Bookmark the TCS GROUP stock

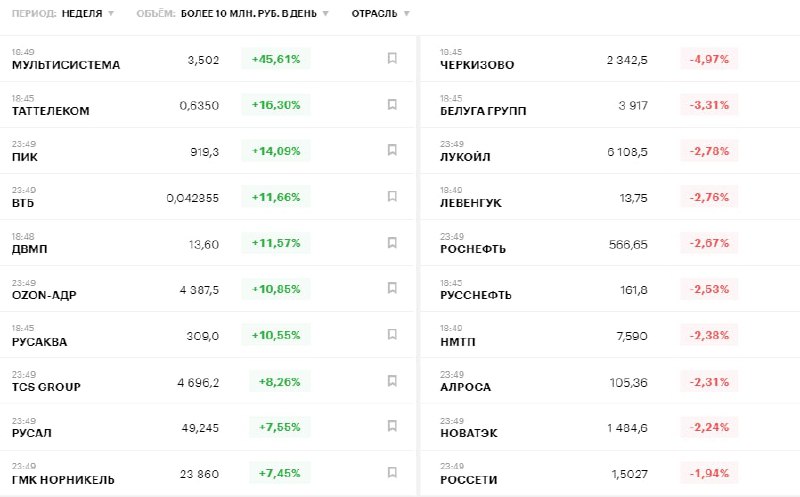[x=392, y=380]
